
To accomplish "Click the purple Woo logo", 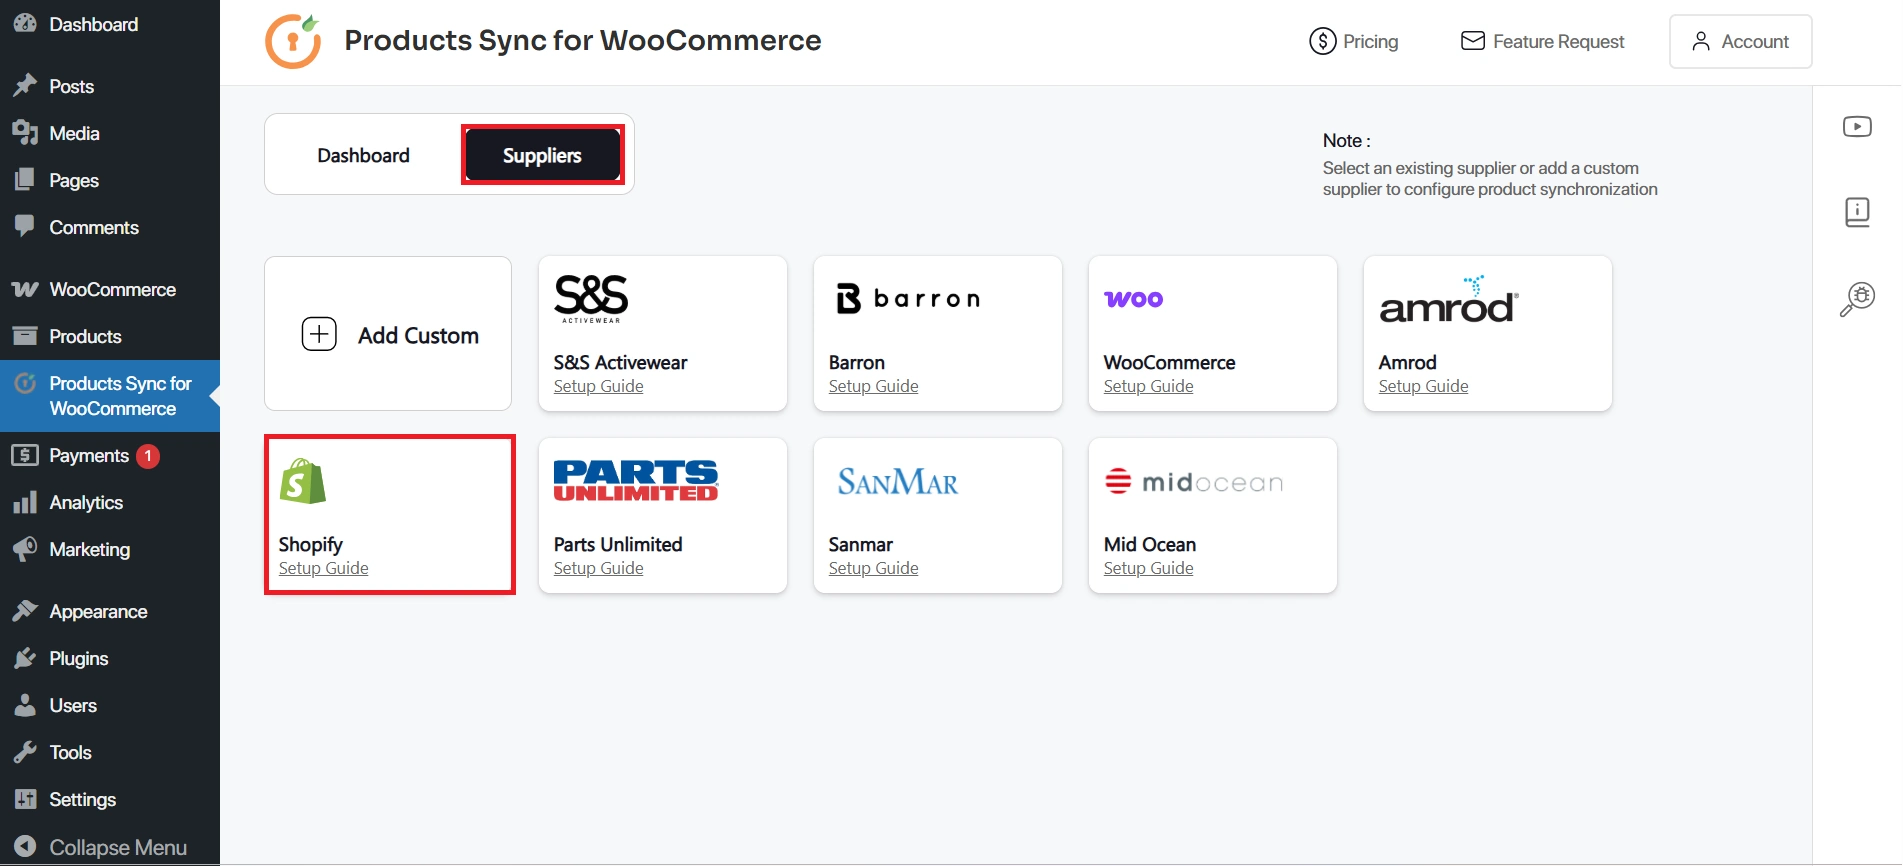I will tap(1133, 298).
